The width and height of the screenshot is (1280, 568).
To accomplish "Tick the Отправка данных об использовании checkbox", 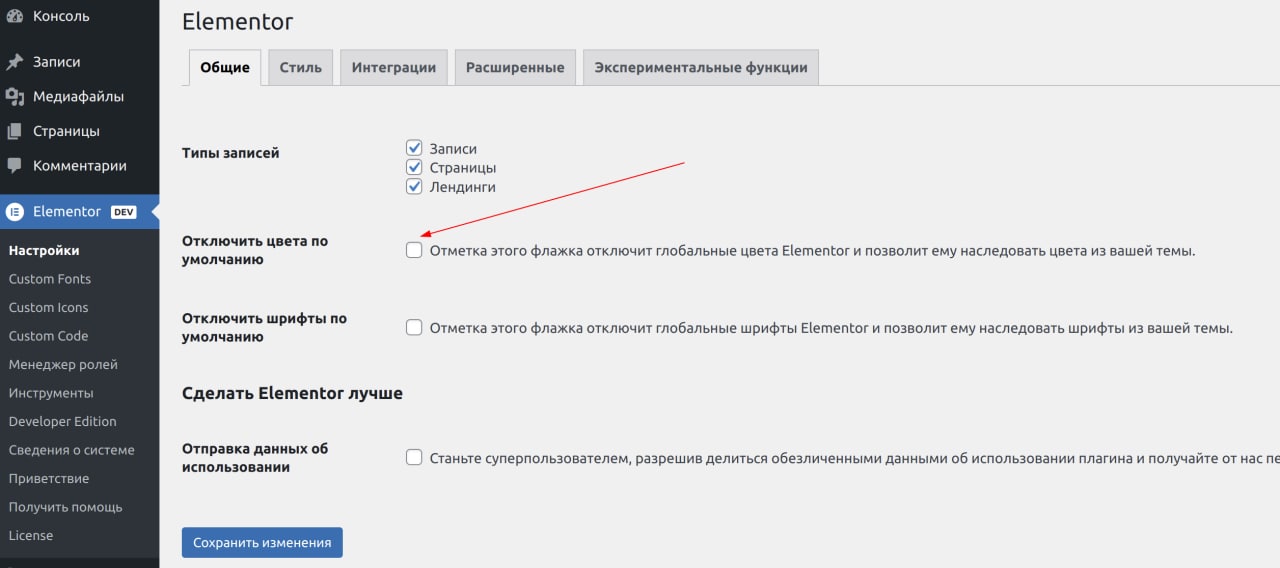I will (x=414, y=457).
